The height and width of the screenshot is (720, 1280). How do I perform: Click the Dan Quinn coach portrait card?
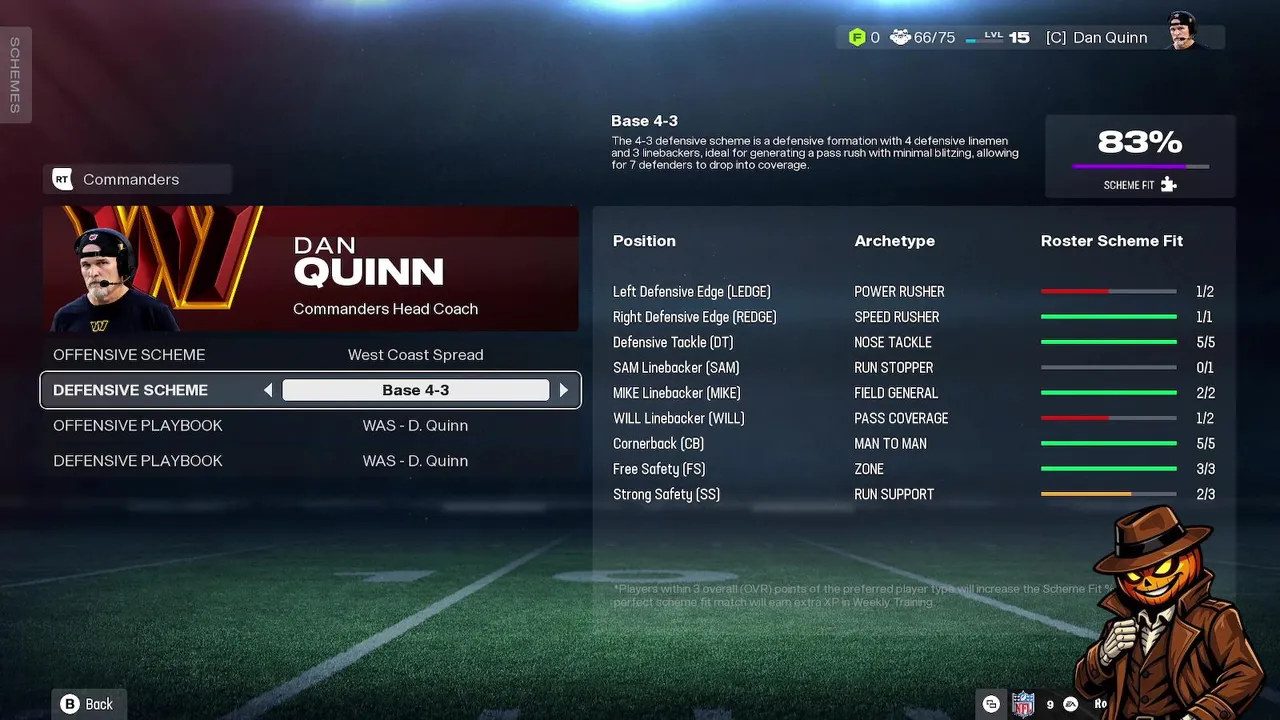coord(311,269)
